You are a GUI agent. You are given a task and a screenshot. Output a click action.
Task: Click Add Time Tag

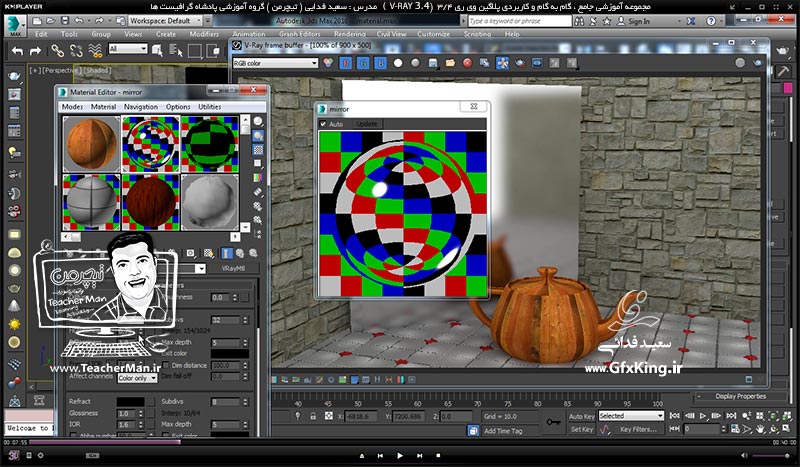[503, 431]
